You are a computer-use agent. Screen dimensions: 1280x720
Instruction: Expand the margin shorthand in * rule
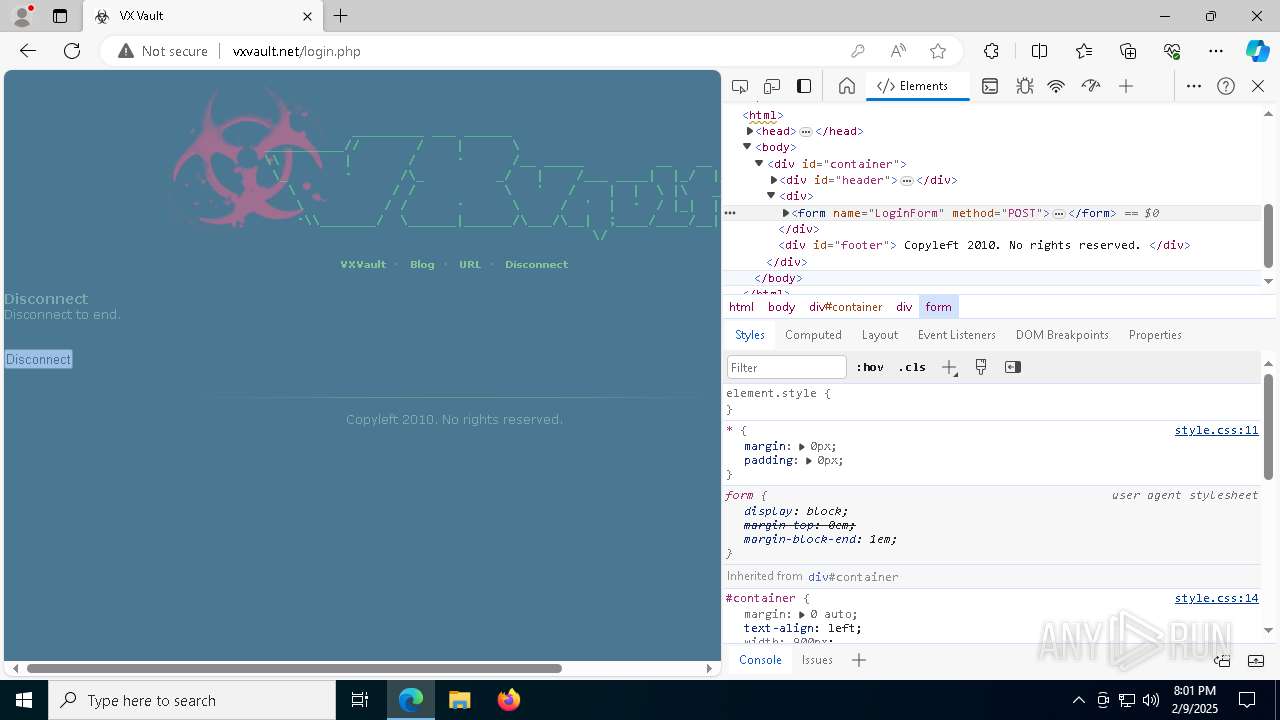pyautogui.click(x=802, y=446)
